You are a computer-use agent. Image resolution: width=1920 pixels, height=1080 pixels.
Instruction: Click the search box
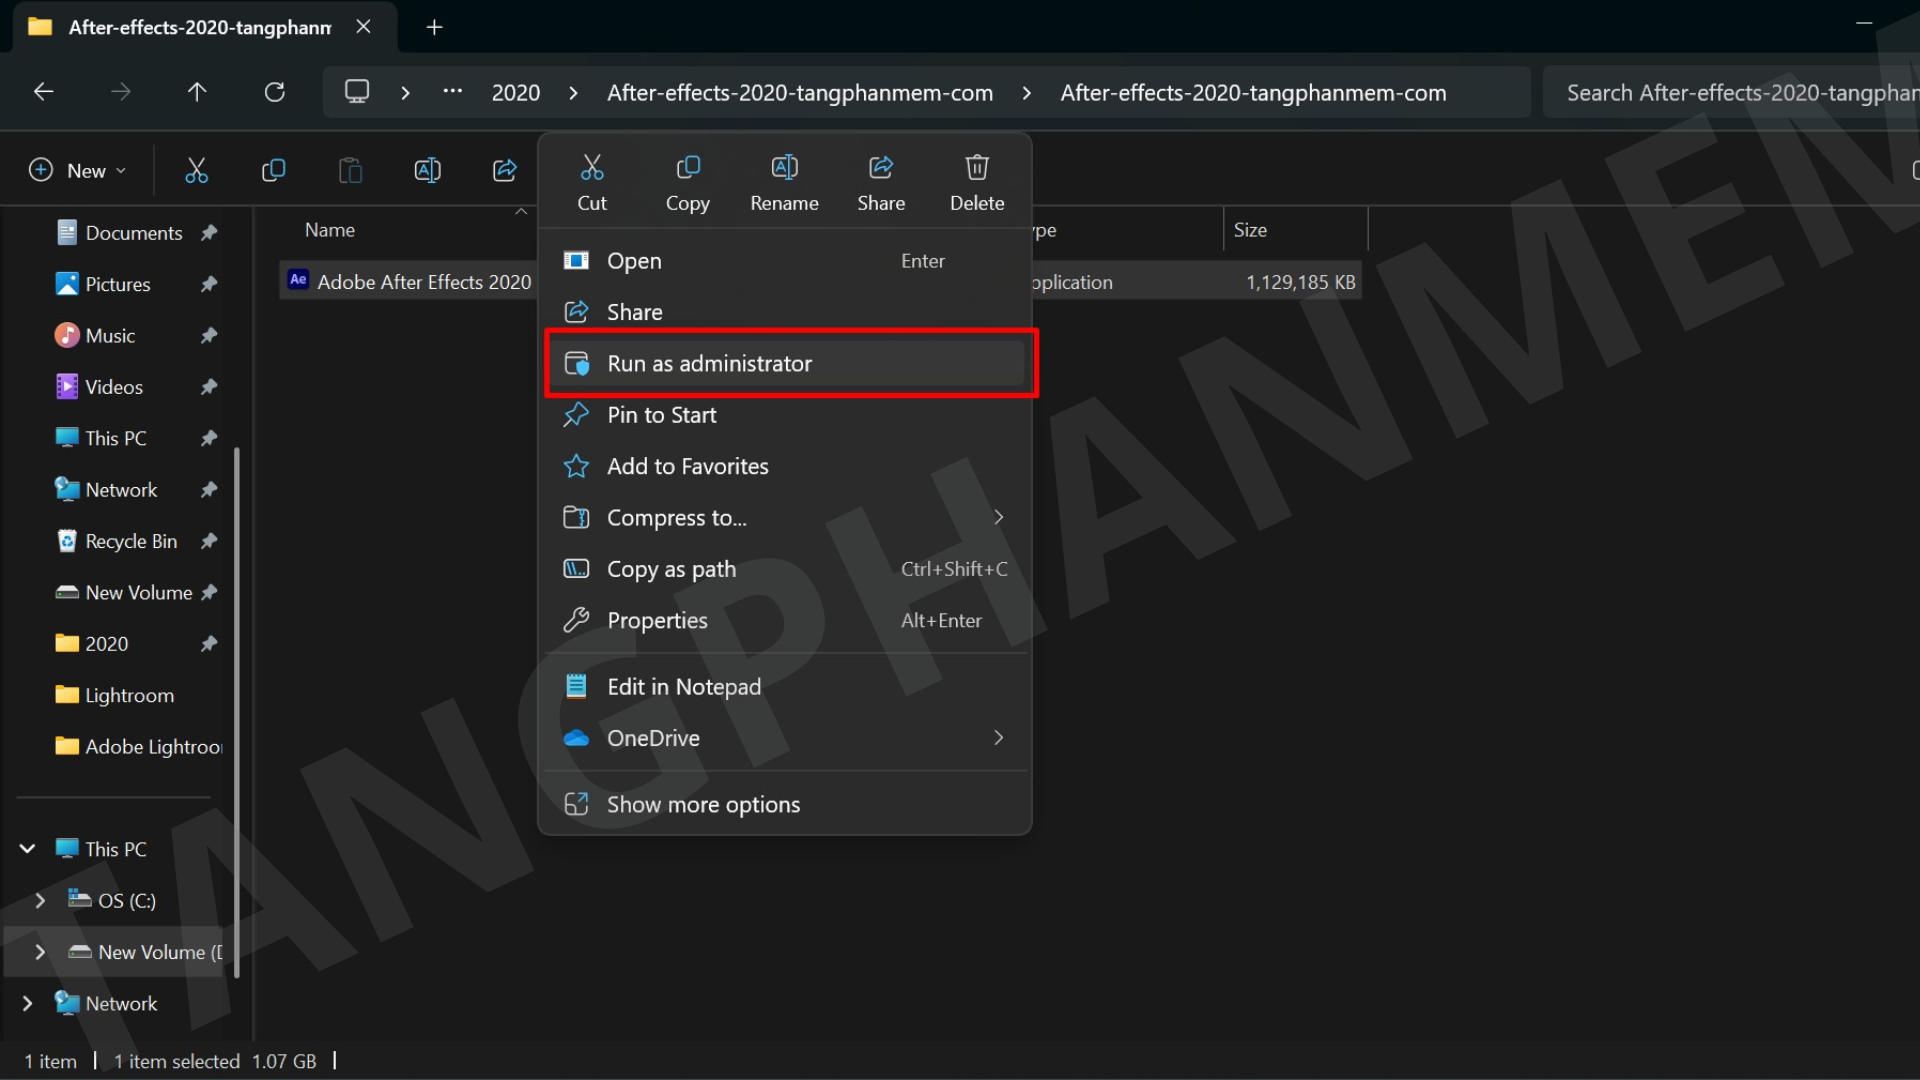click(x=1732, y=93)
